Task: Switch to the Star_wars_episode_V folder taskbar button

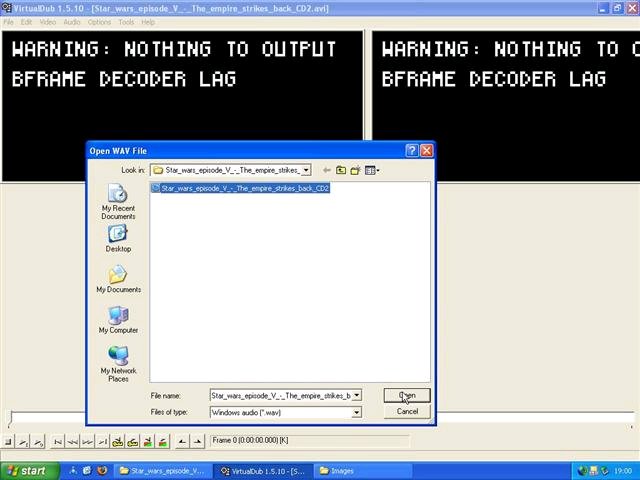Action: 162,471
